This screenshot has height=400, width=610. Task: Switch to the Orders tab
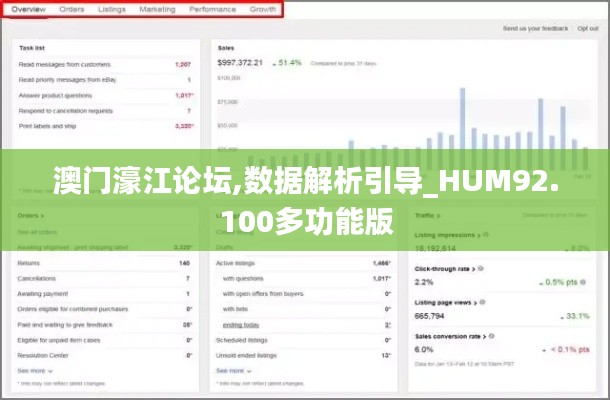click(71, 9)
